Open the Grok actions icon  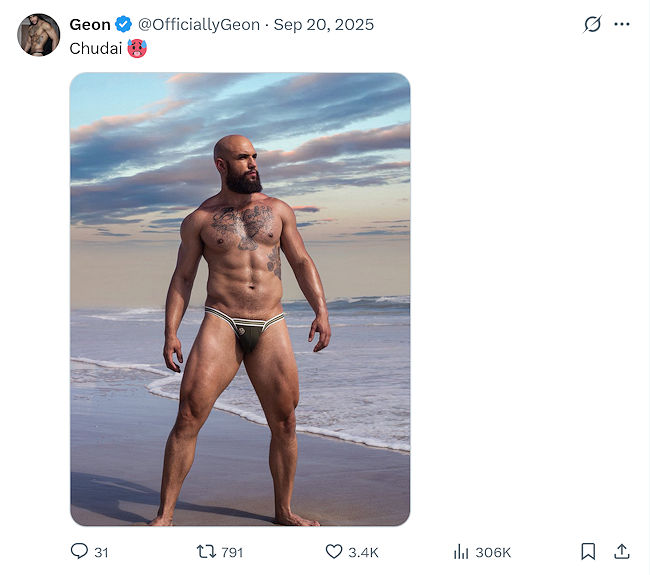(592, 24)
